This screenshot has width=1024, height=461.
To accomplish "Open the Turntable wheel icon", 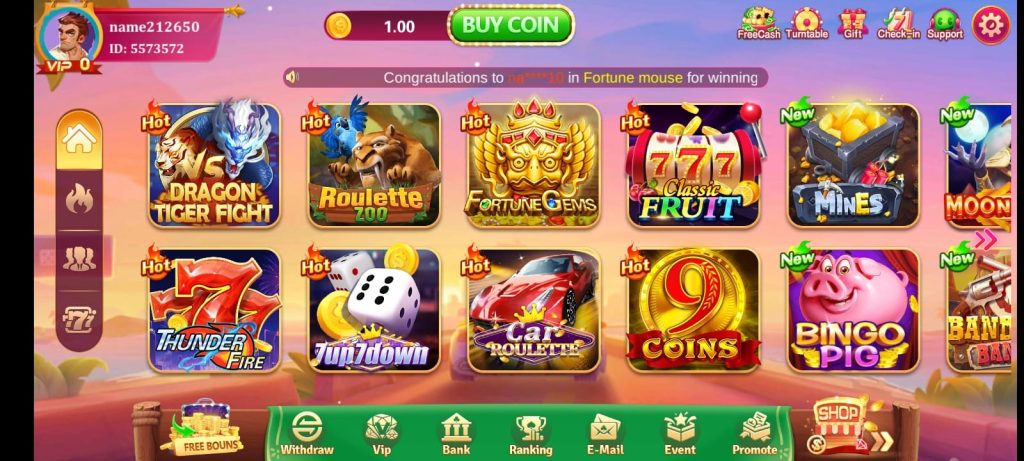I will click(x=807, y=24).
